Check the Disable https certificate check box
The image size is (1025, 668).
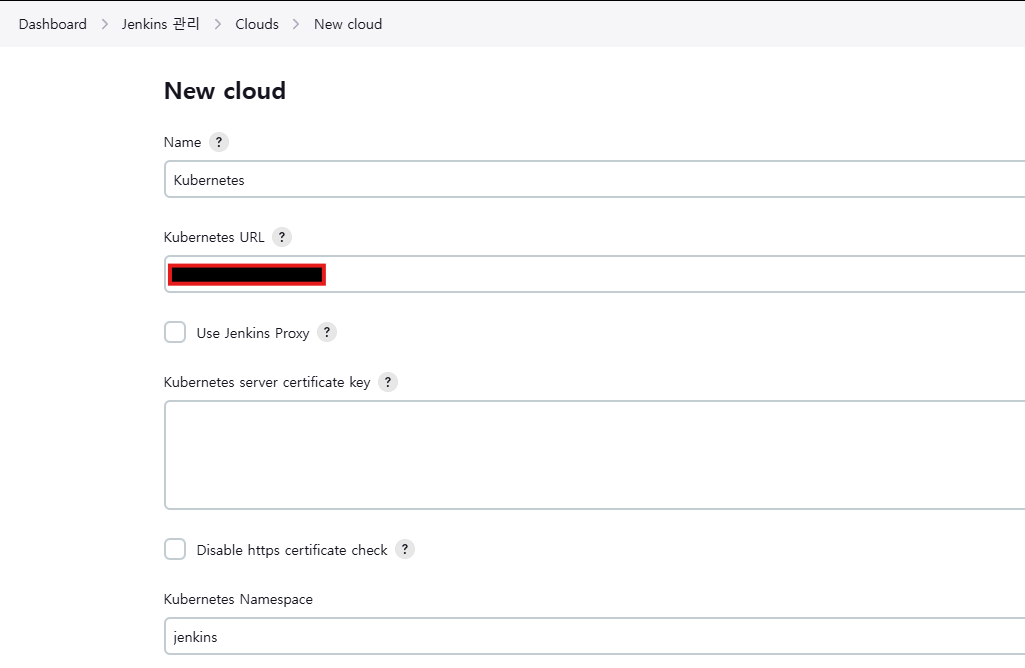coord(175,548)
